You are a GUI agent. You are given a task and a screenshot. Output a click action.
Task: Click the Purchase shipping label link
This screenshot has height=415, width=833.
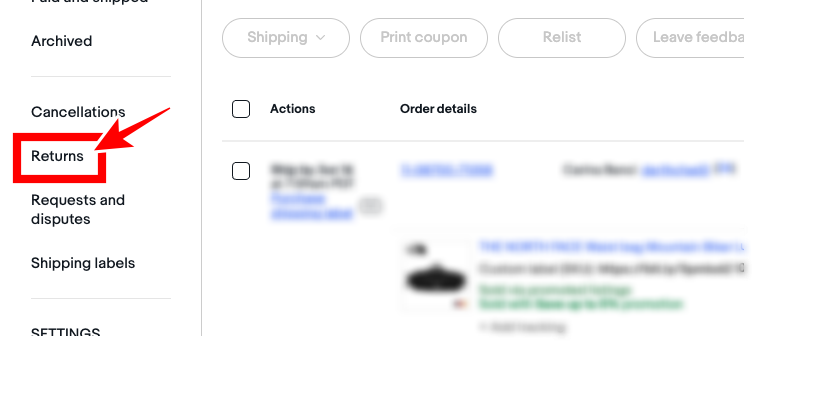pyautogui.click(x=312, y=206)
